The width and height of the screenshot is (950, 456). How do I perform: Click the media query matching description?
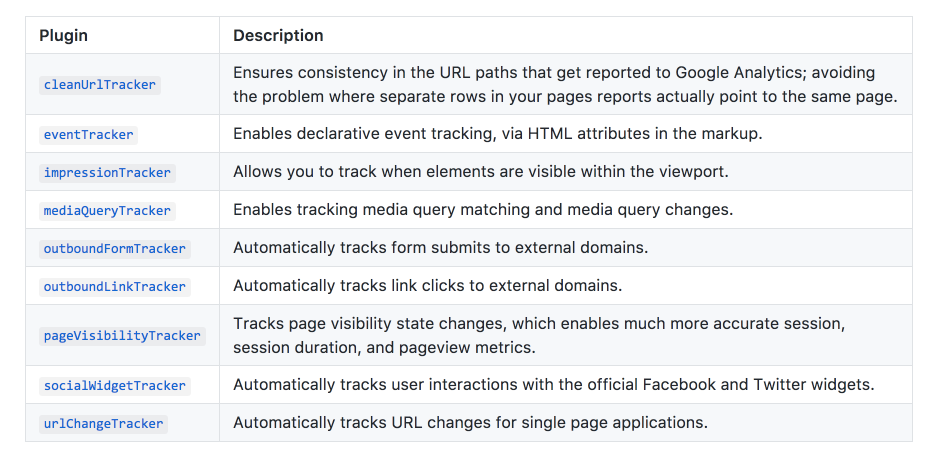coord(483,210)
